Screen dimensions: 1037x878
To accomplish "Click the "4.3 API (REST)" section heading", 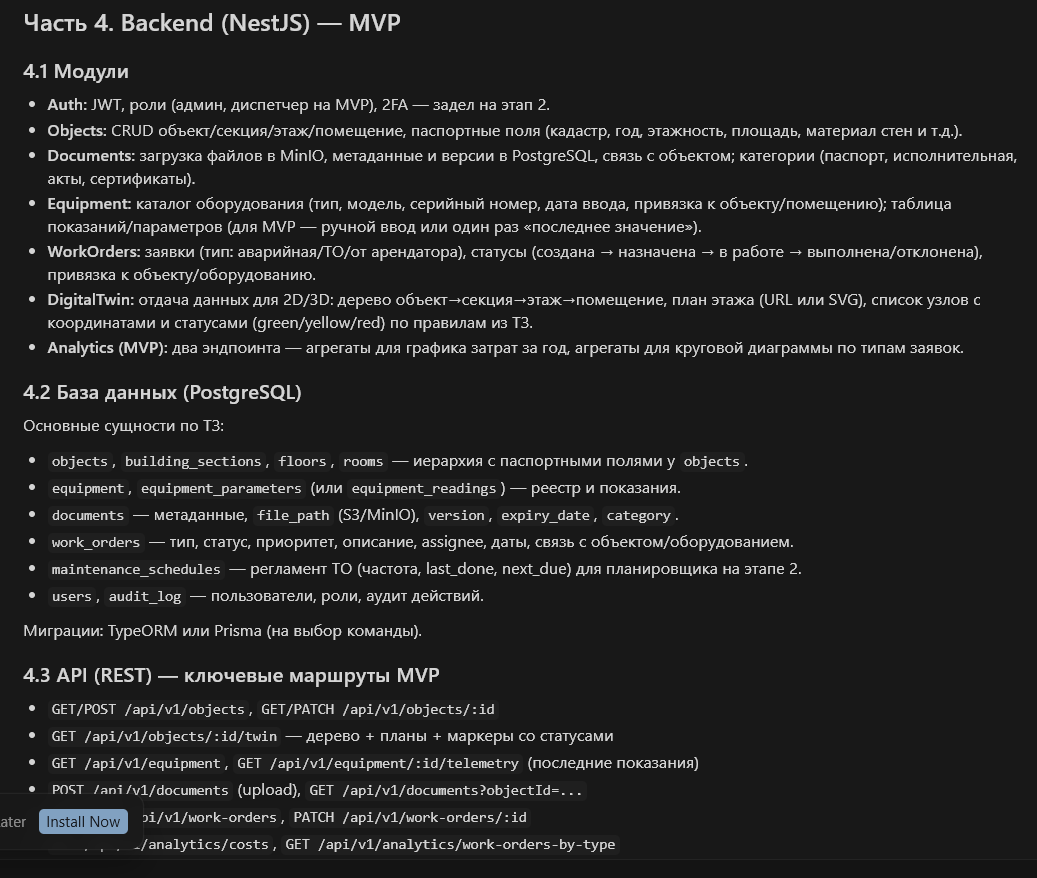I will point(231,675).
